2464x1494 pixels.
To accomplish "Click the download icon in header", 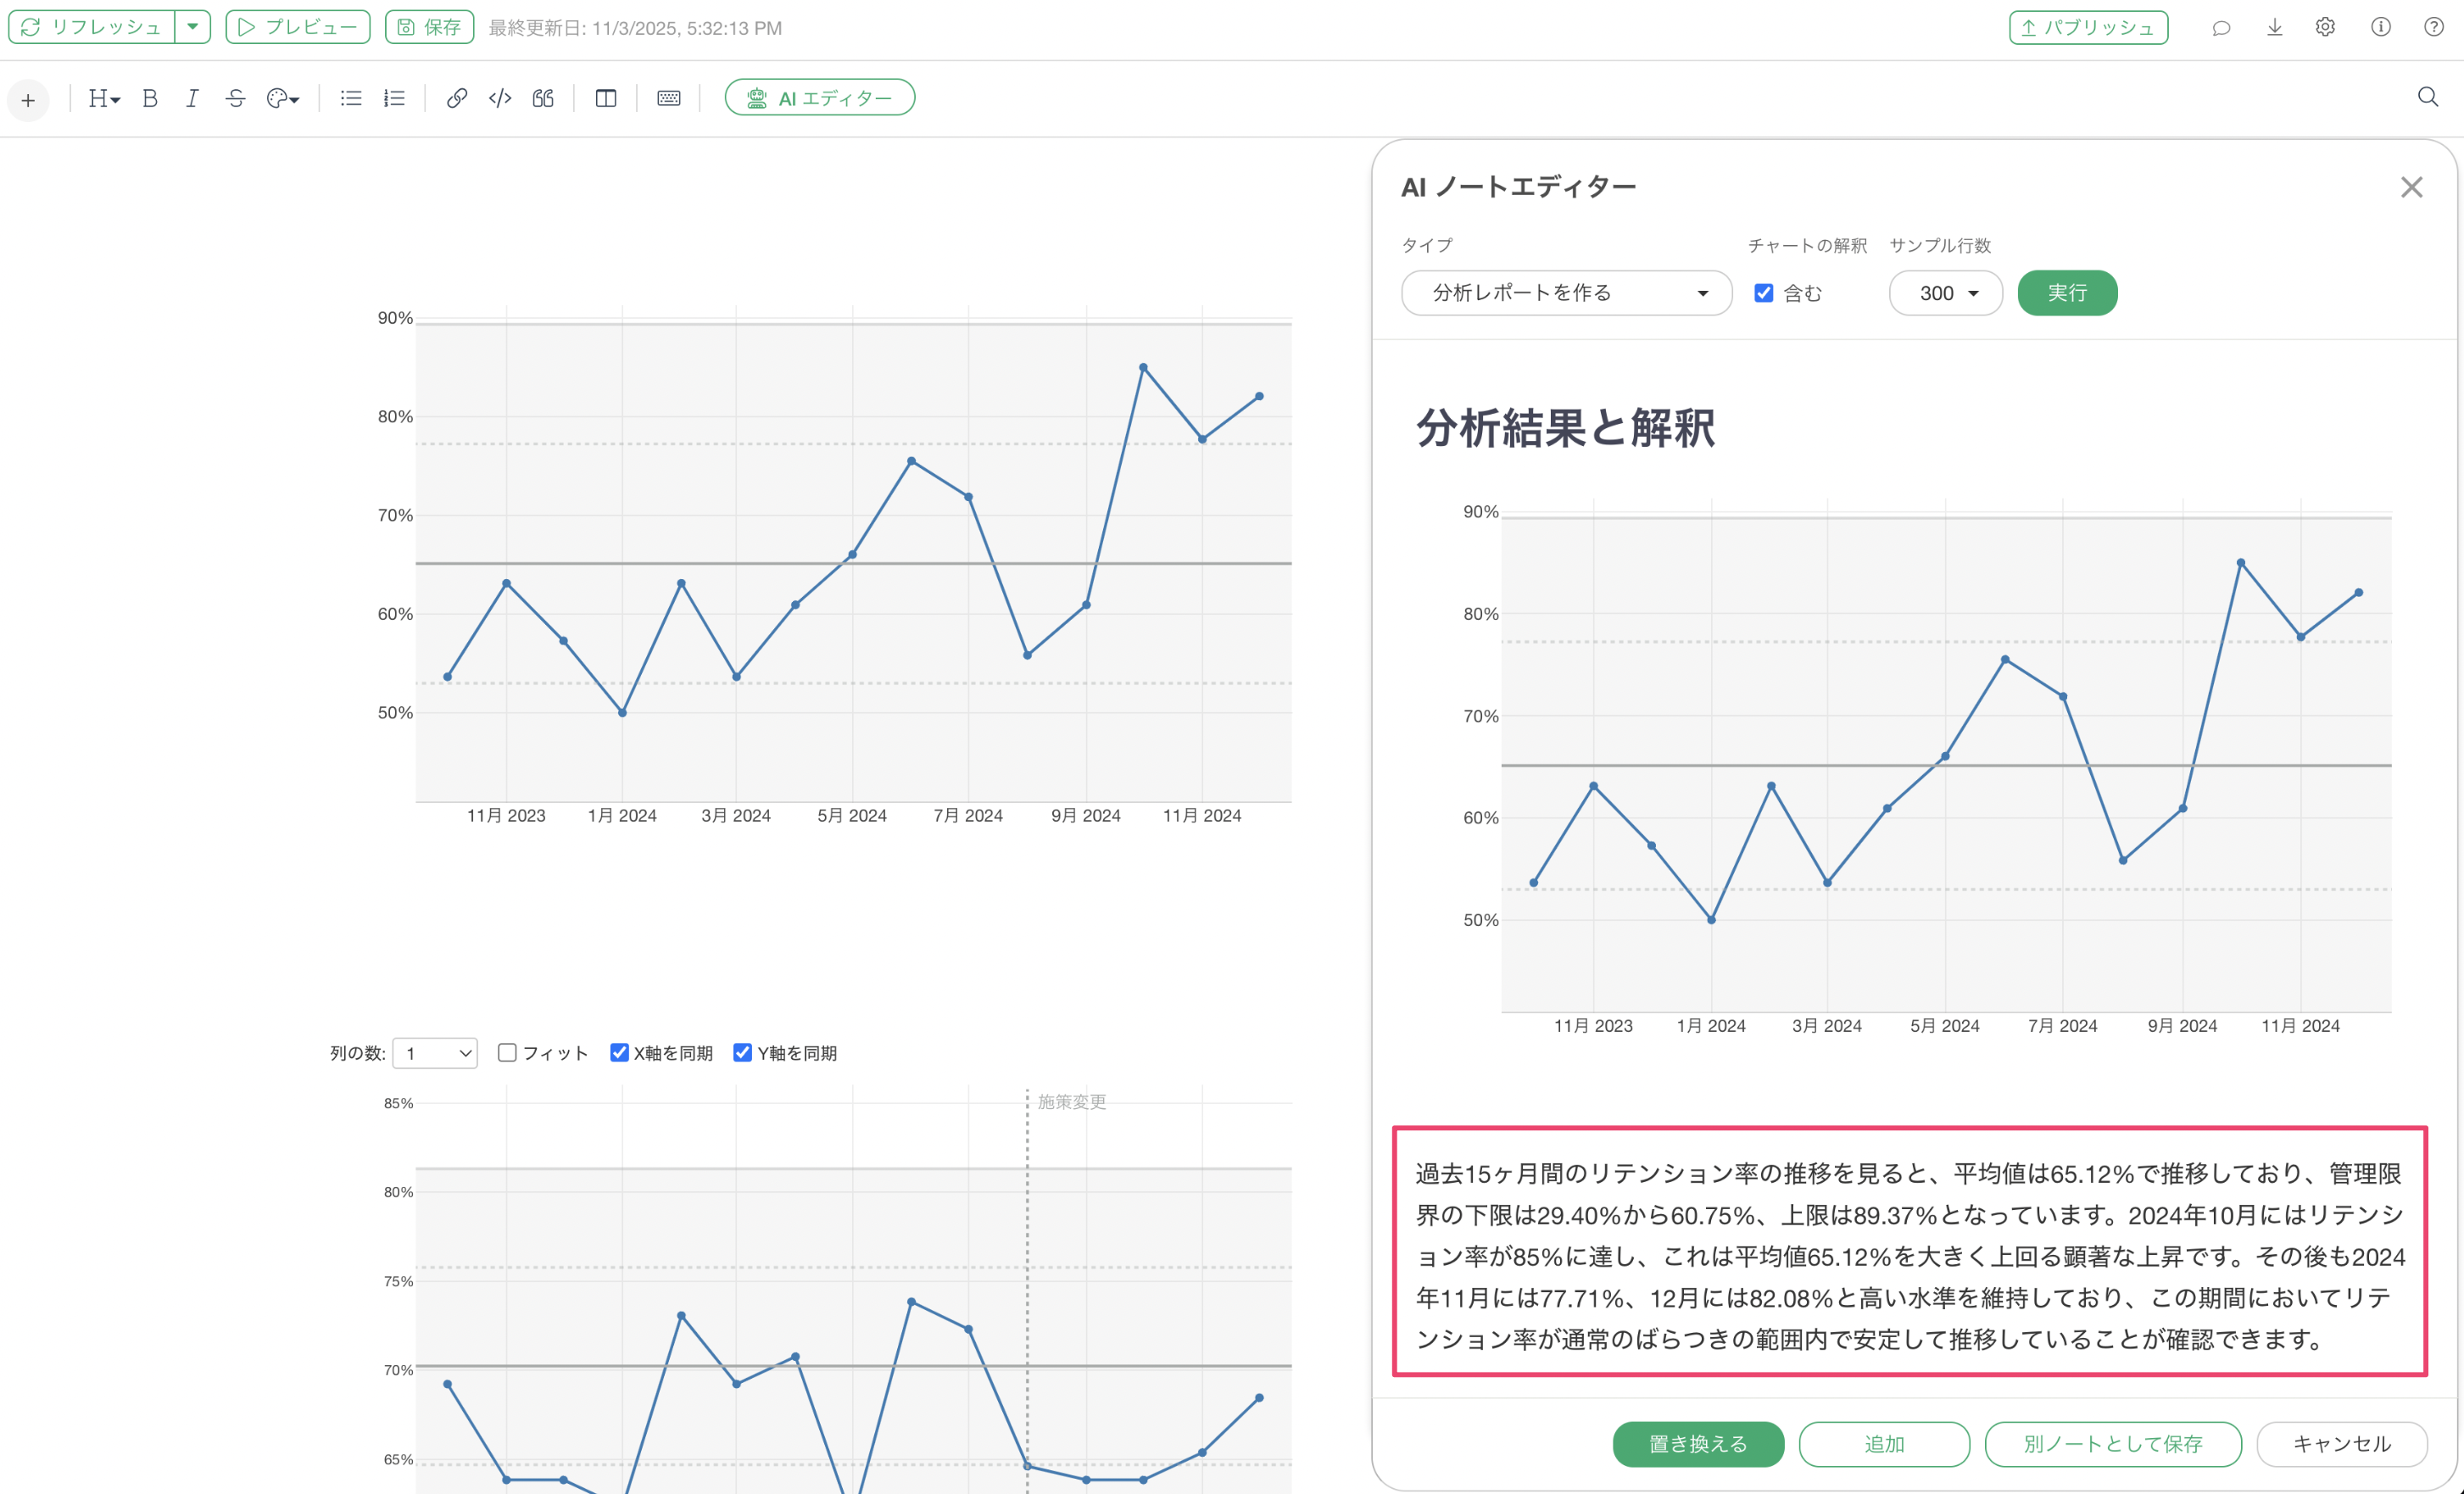I will click(2274, 27).
